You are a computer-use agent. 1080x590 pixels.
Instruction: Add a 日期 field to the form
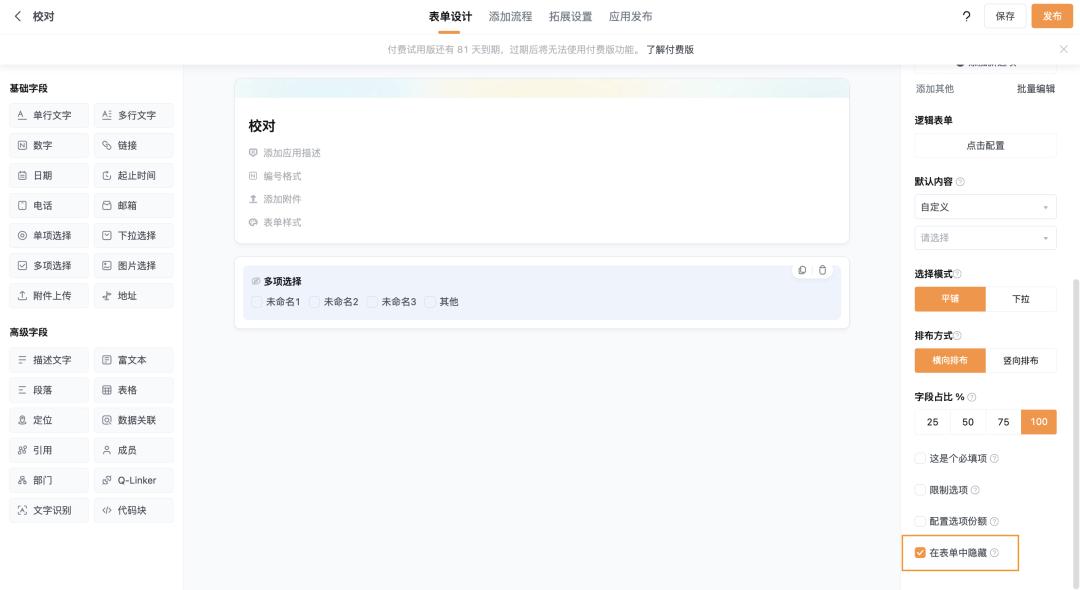coord(48,175)
